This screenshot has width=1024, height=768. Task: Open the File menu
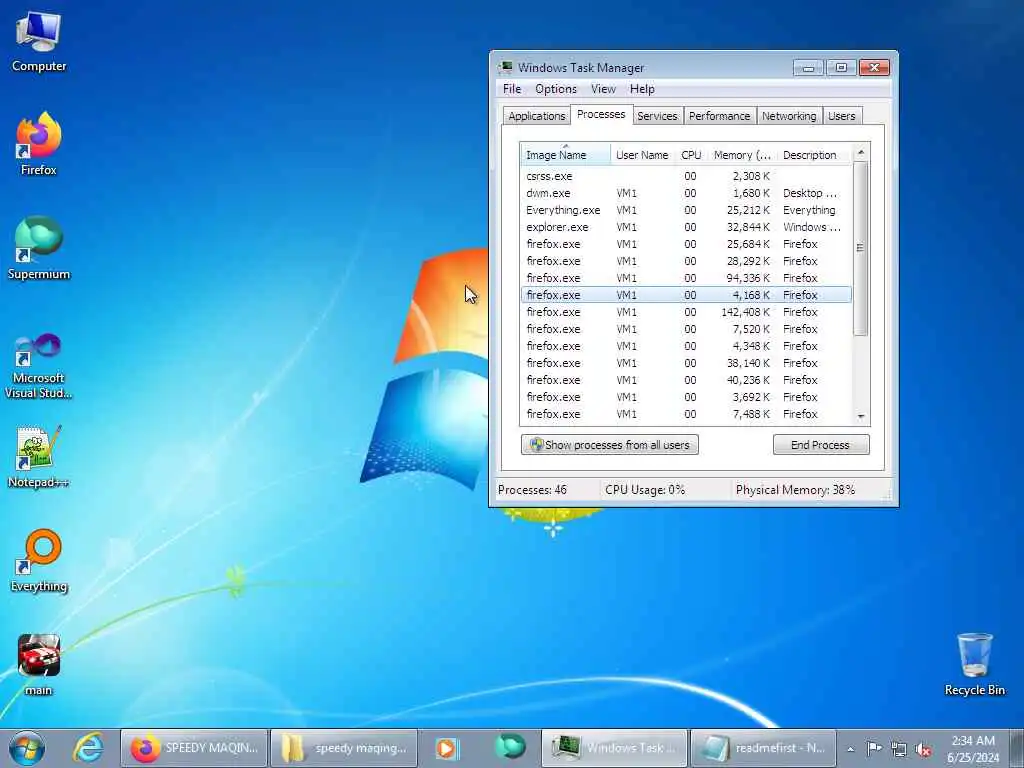click(512, 89)
